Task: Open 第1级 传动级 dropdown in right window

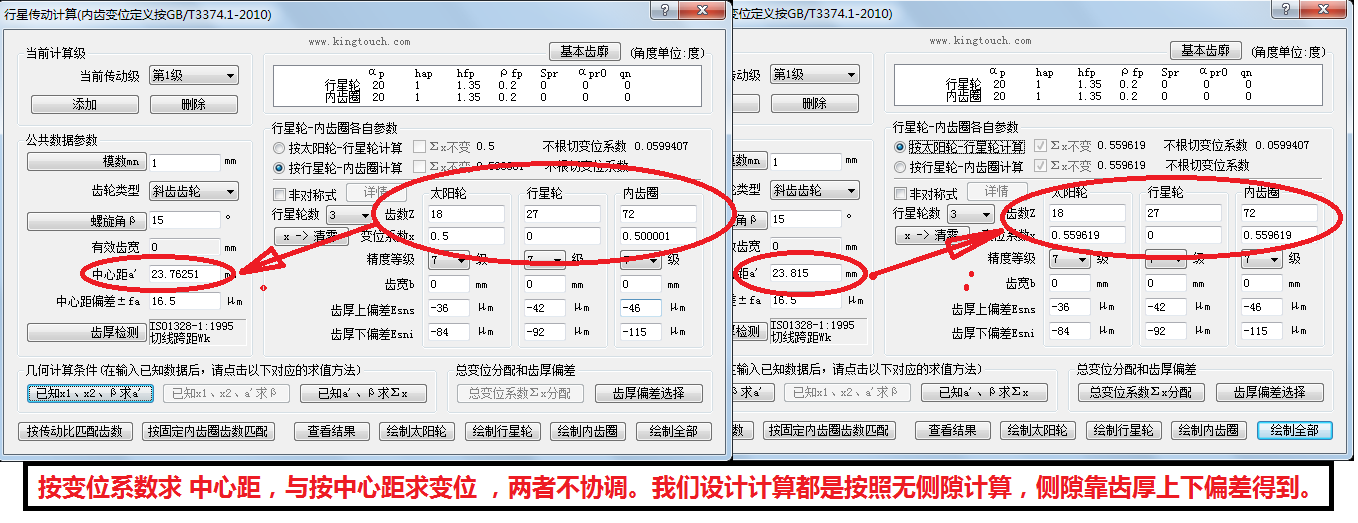Action: [x=815, y=75]
